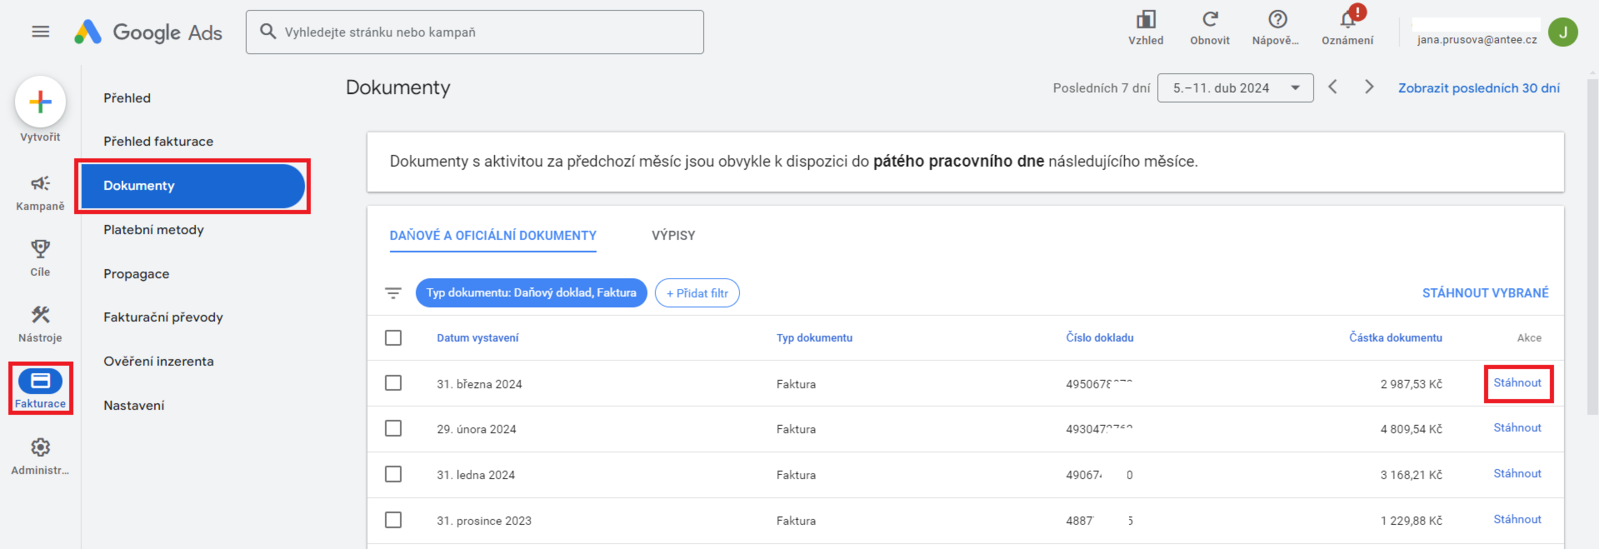This screenshot has height=549, width=1599.
Task: Switch to the Výpisy tab
Action: [673, 236]
